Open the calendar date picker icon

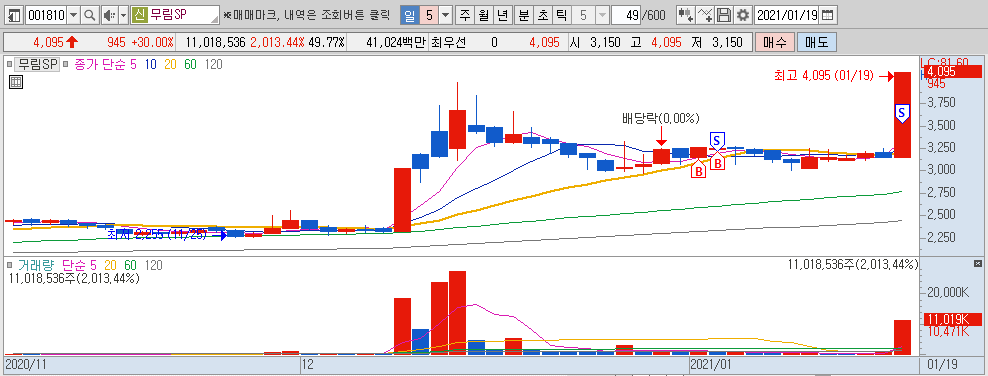pos(828,15)
